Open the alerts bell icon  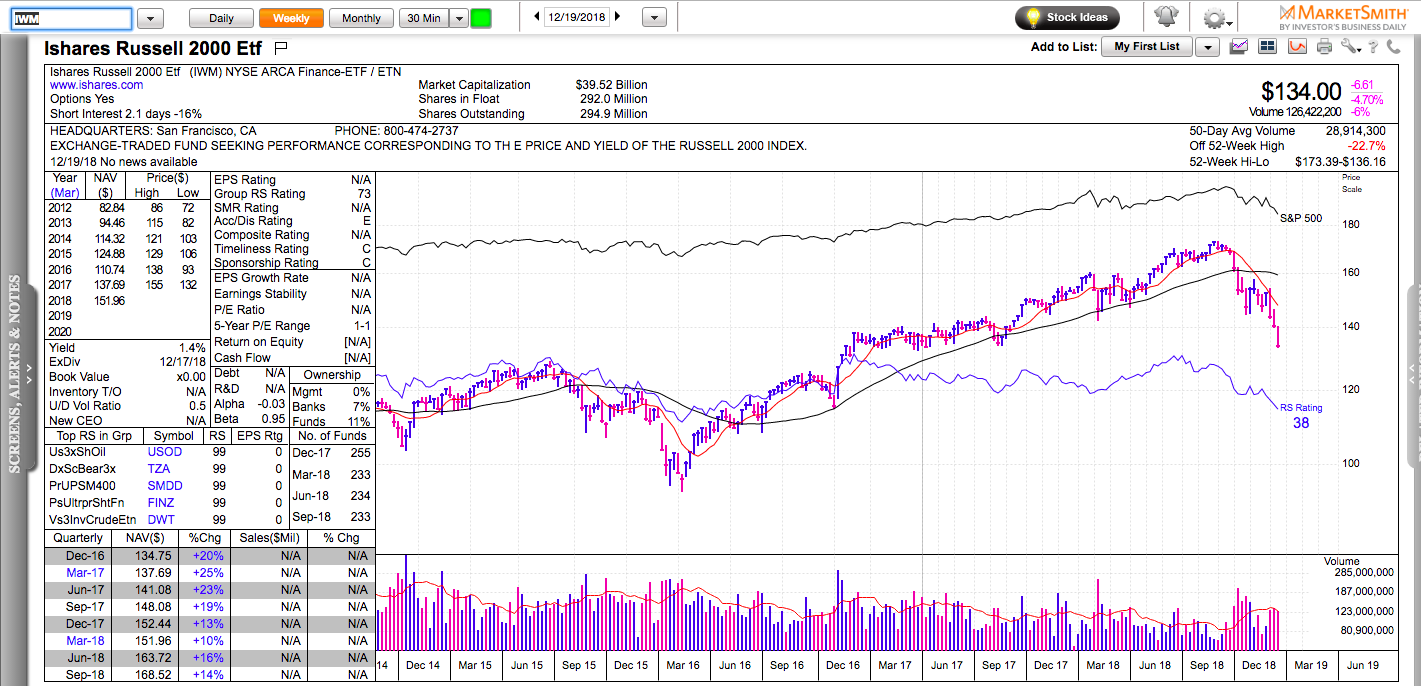click(x=1165, y=17)
